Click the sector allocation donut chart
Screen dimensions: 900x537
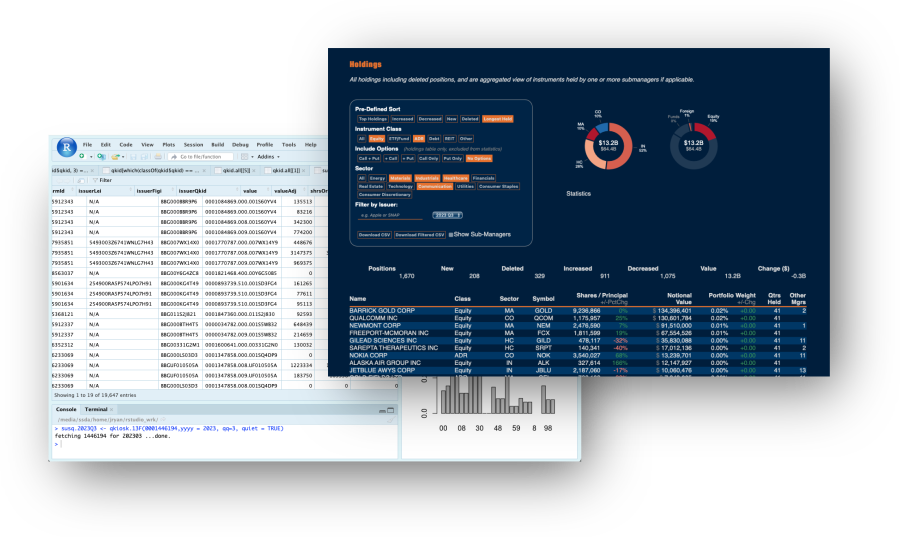tap(608, 146)
